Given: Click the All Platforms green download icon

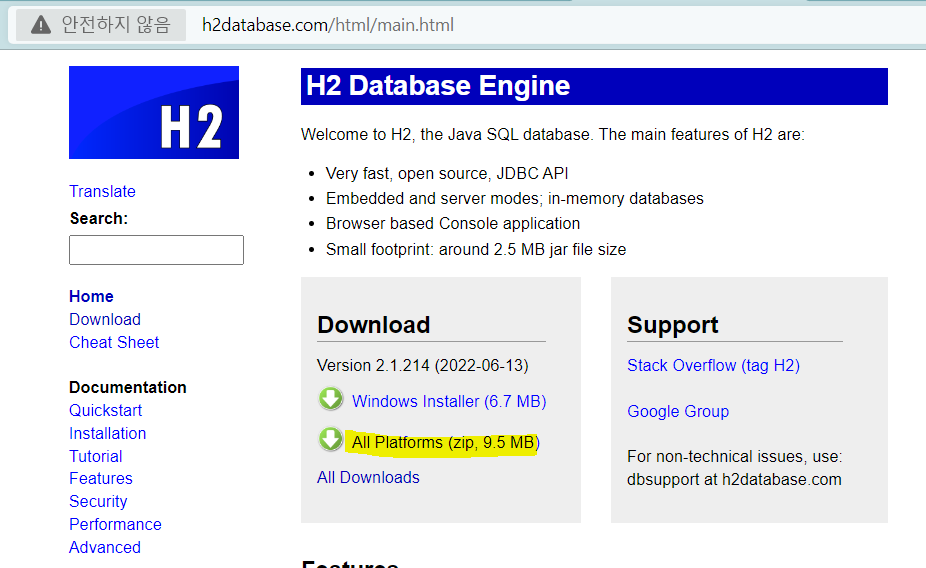Looking at the screenshot, I should (x=331, y=440).
